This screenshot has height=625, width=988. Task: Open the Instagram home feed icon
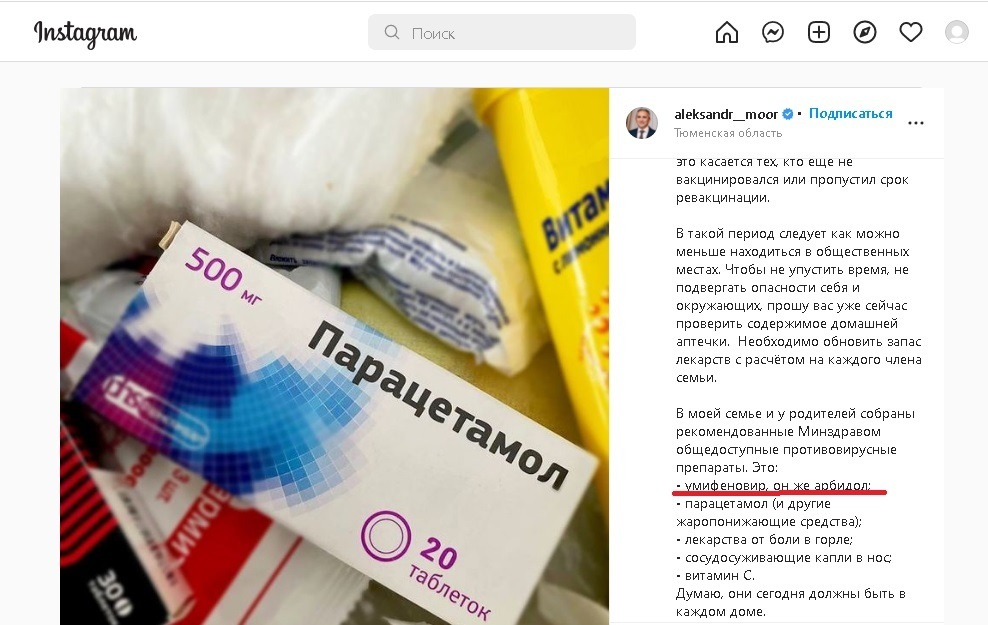coord(727,32)
